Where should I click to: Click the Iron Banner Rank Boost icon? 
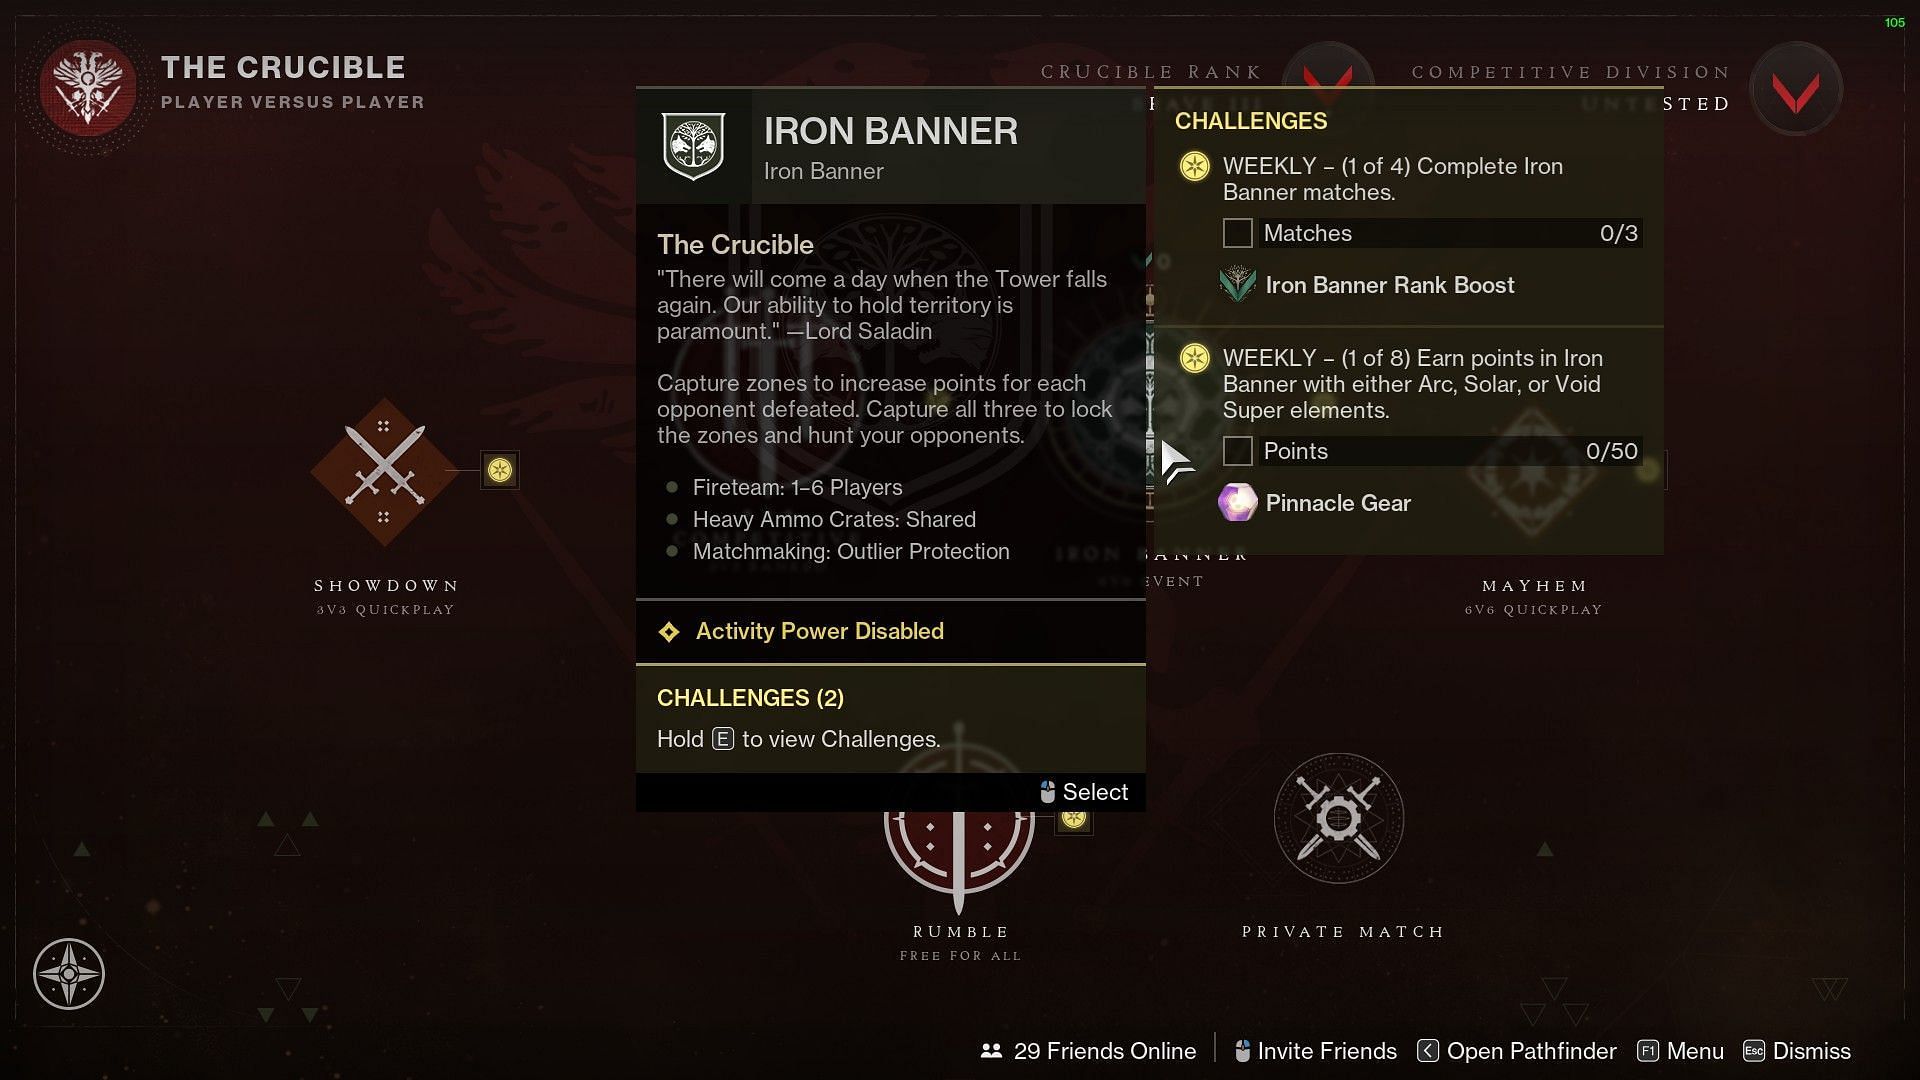1237,285
